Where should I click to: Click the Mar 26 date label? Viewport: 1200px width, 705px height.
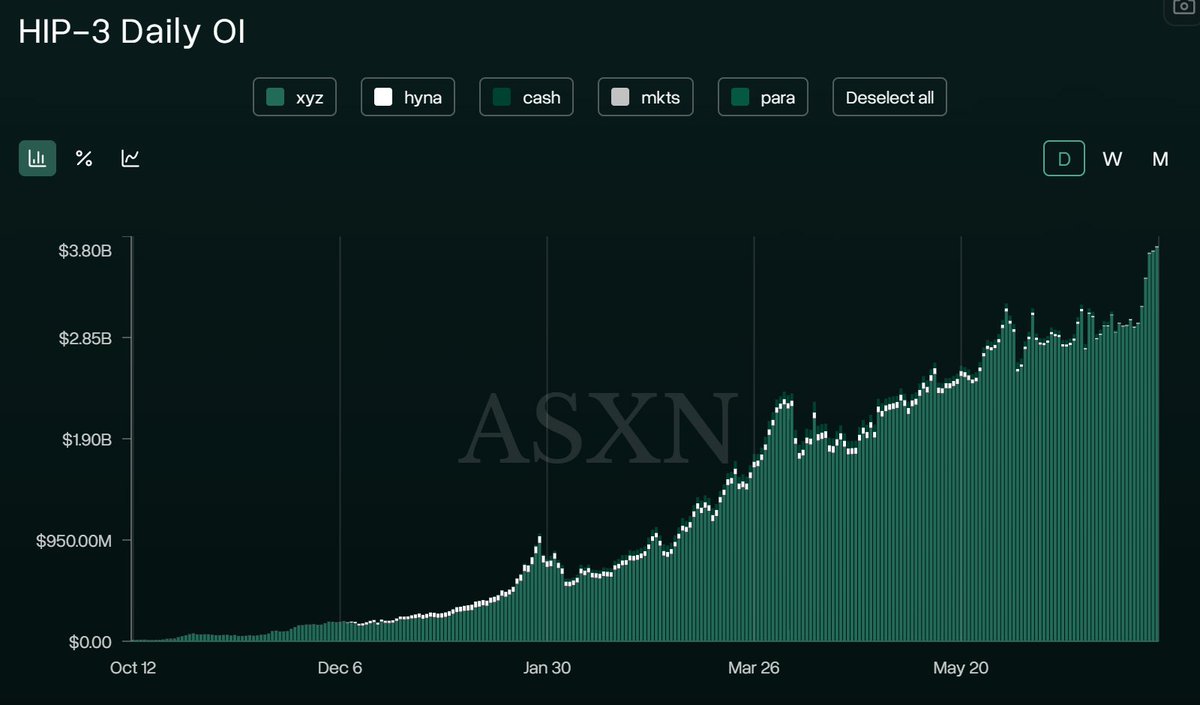754,668
